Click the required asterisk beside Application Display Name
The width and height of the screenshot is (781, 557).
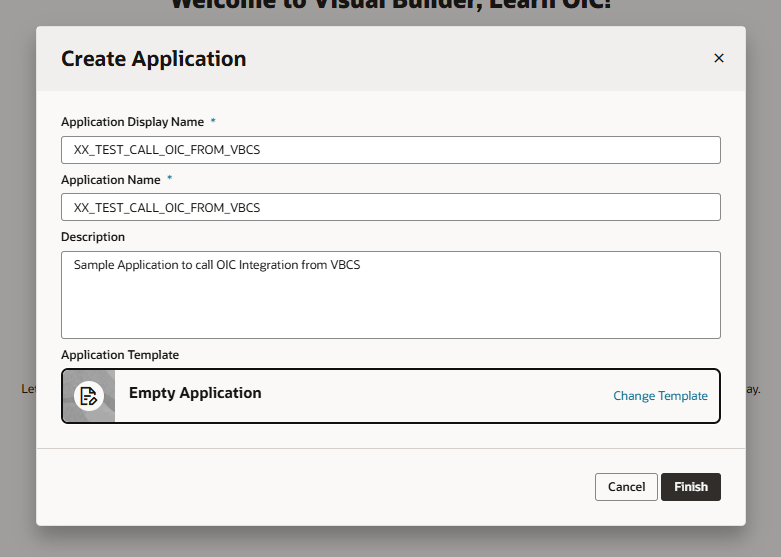click(213, 122)
